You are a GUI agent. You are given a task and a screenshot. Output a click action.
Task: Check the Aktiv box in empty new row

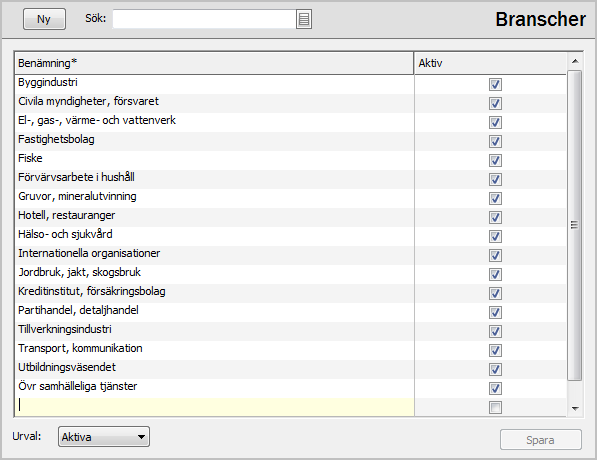495,407
